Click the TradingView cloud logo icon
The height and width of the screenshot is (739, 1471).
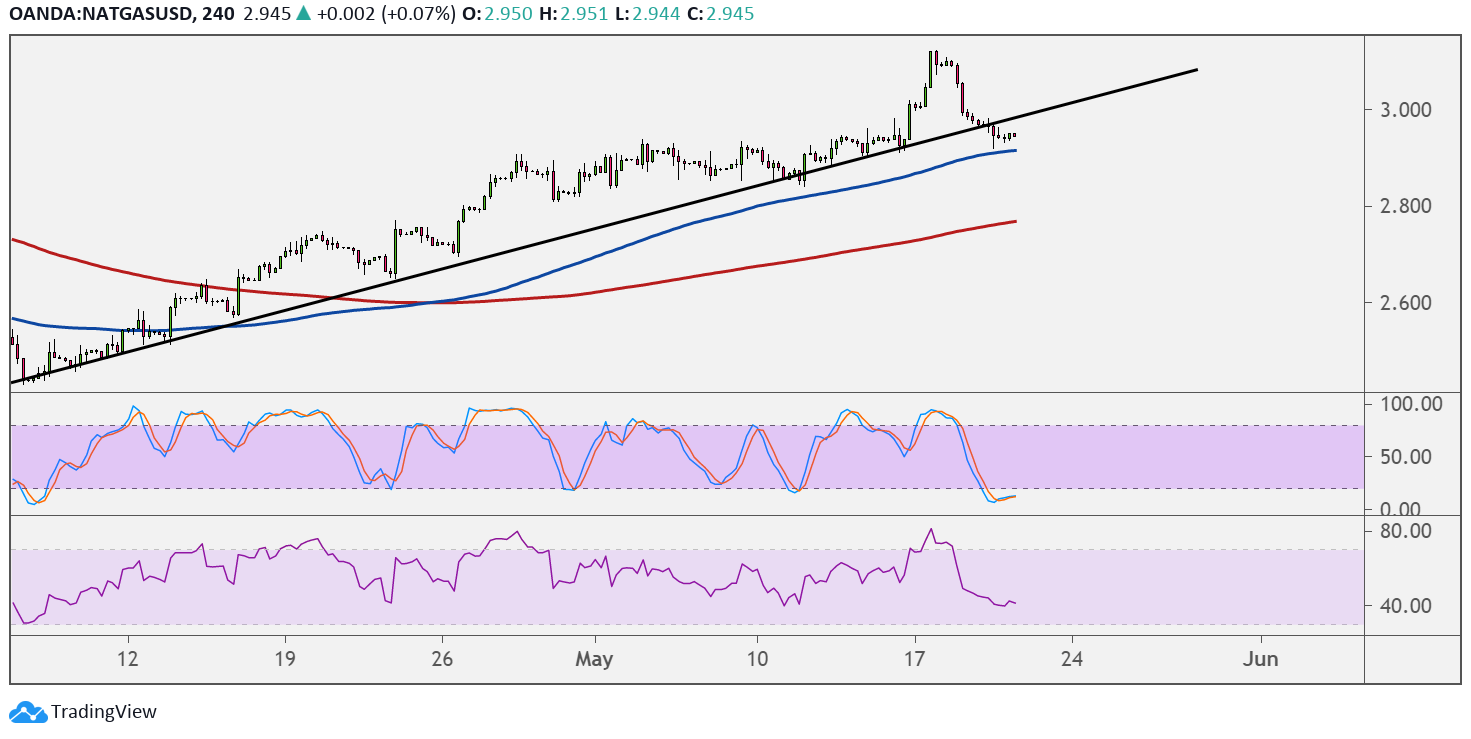28,712
